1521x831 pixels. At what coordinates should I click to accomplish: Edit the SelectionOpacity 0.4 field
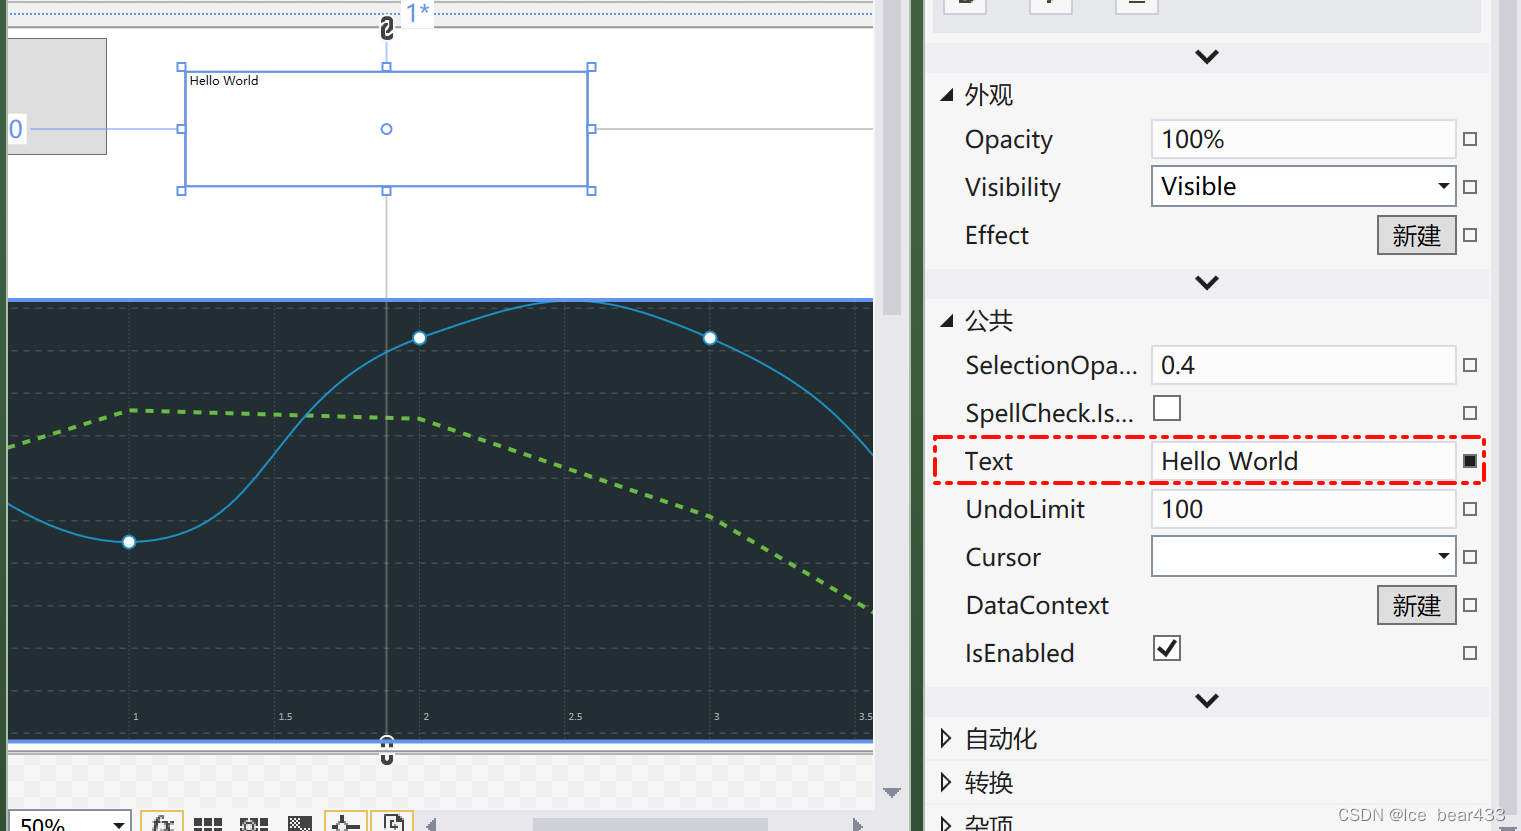(x=1303, y=365)
